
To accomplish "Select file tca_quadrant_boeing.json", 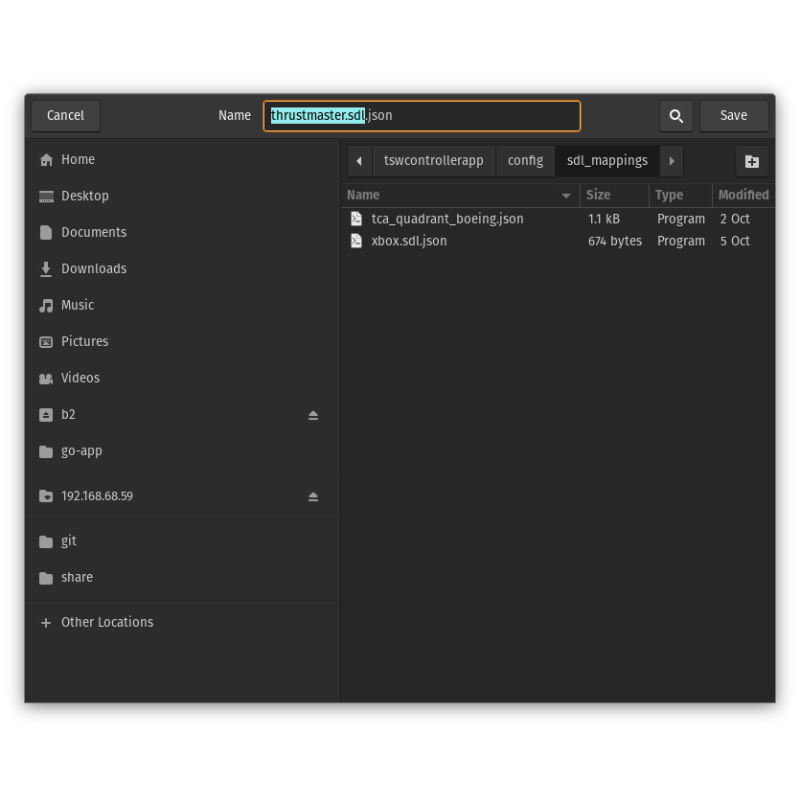I will click(x=558, y=219).
